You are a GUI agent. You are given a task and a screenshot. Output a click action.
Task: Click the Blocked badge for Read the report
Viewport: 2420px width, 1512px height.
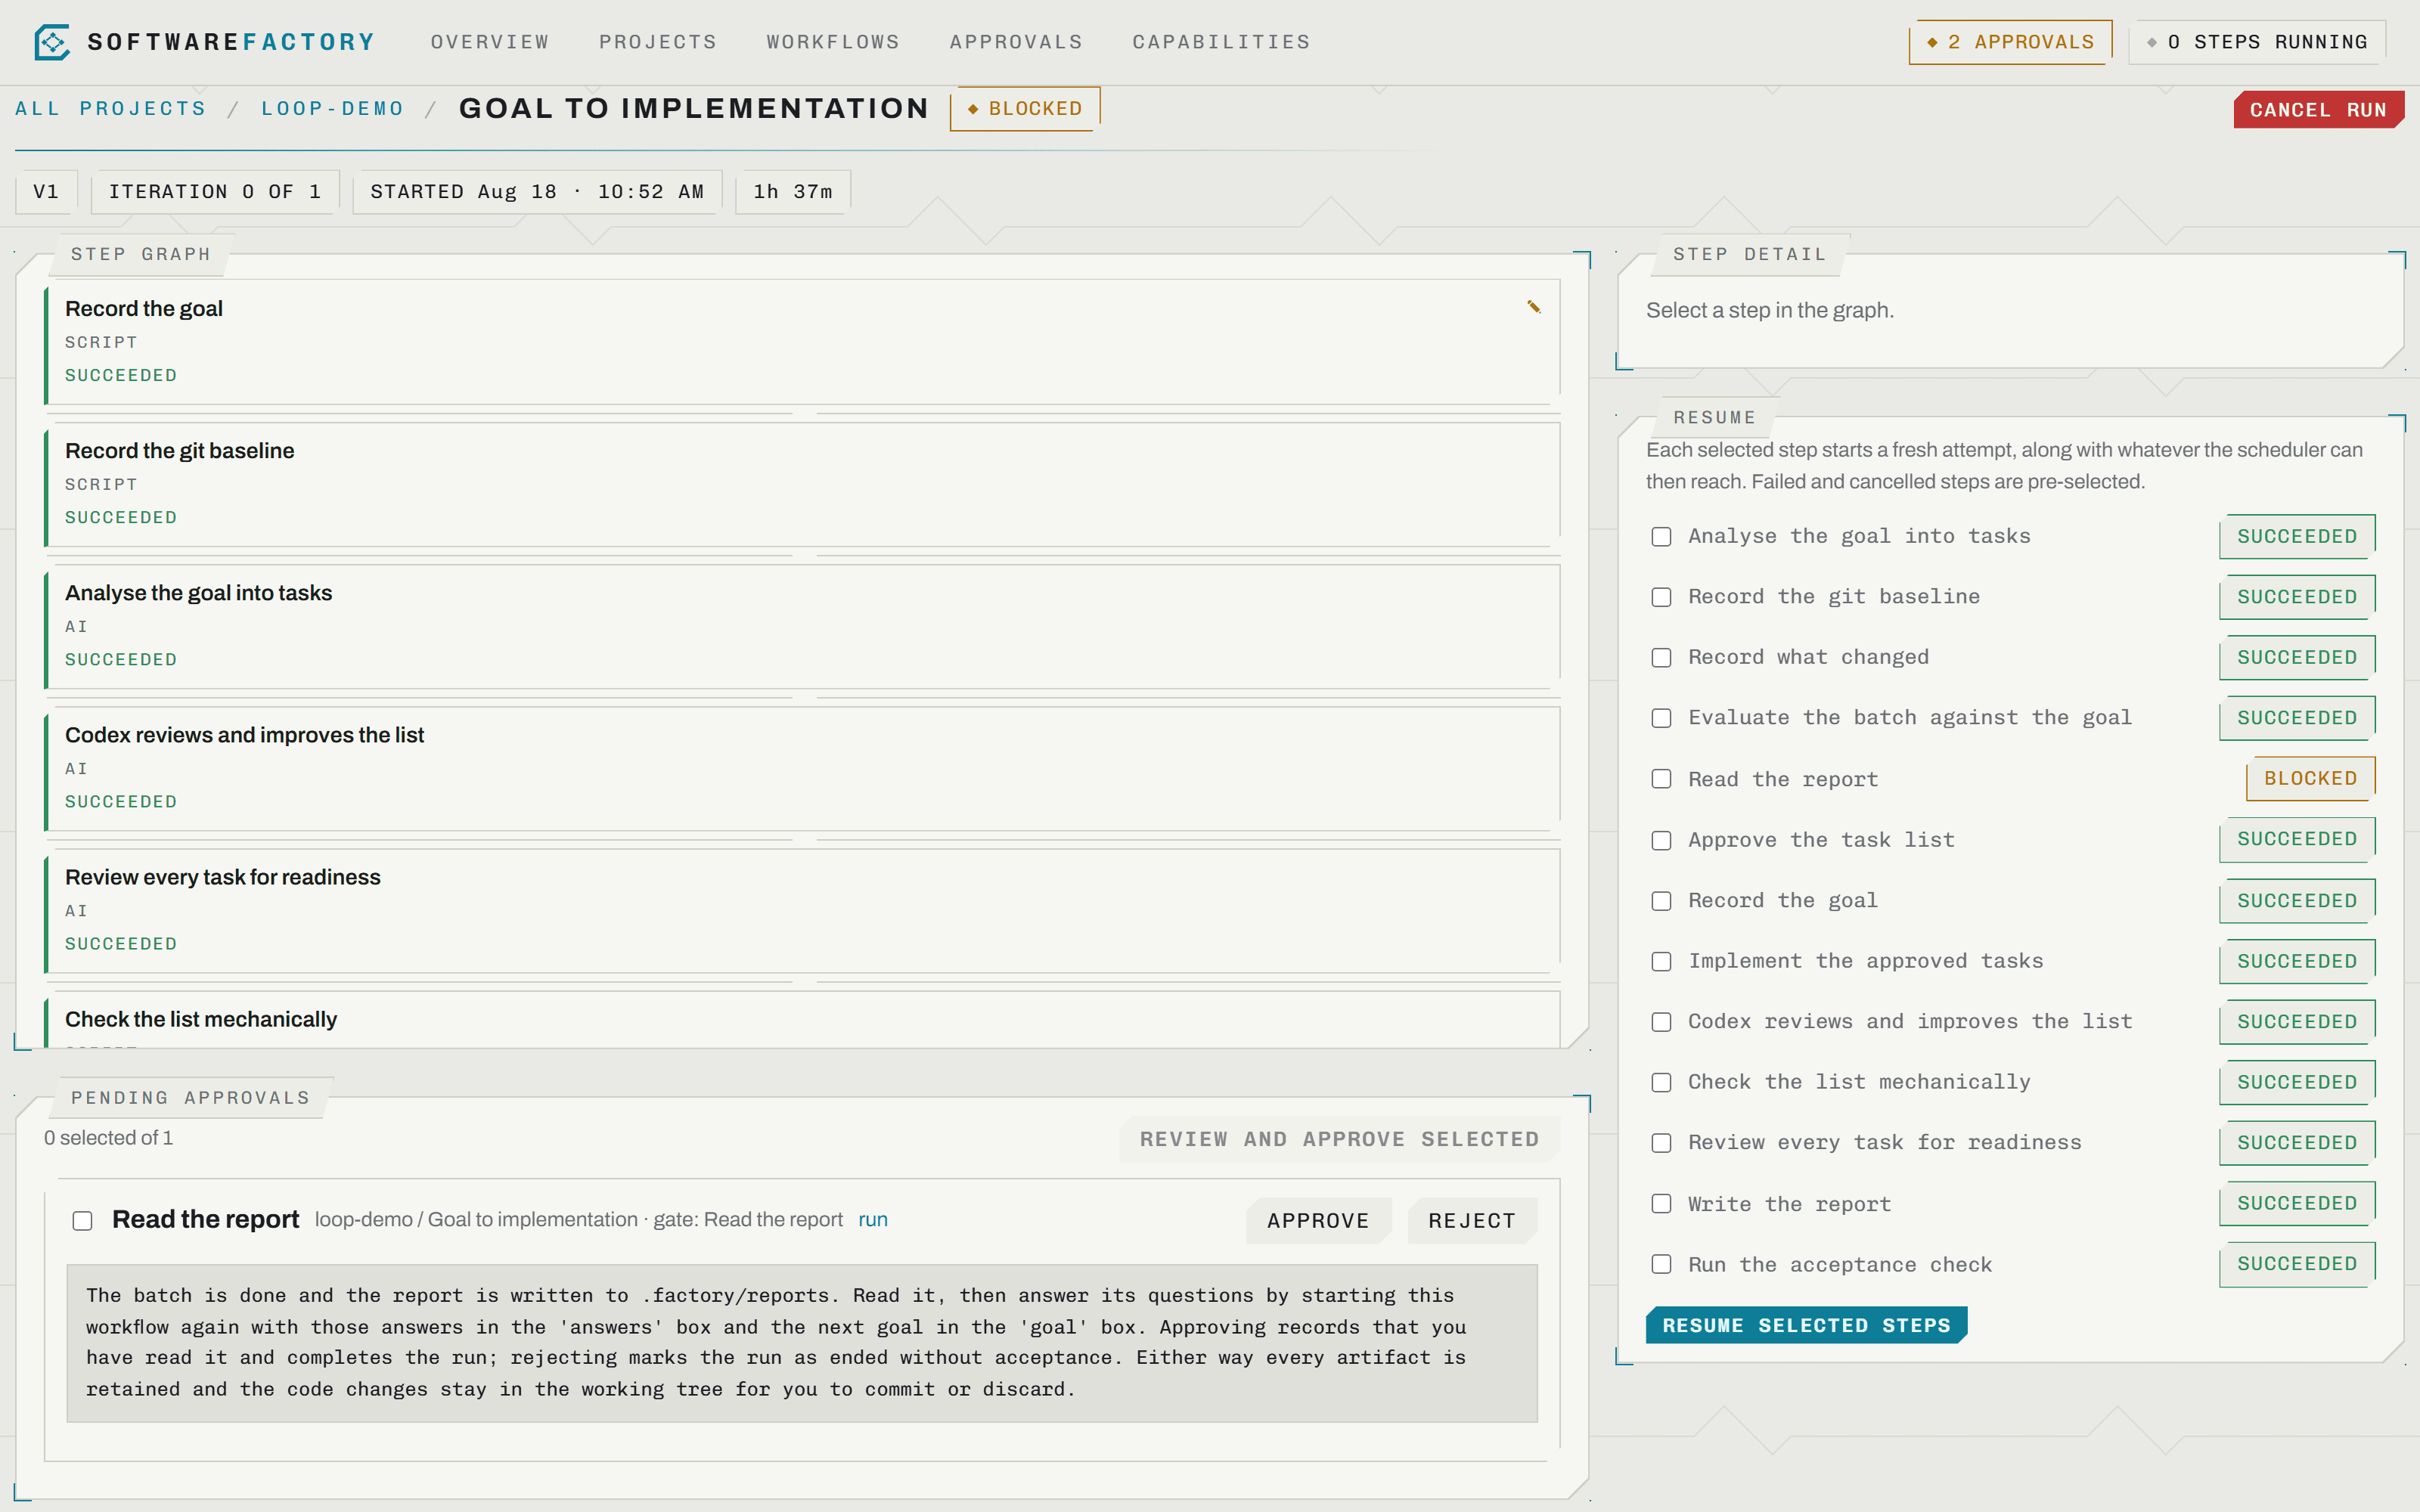click(2310, 778)
